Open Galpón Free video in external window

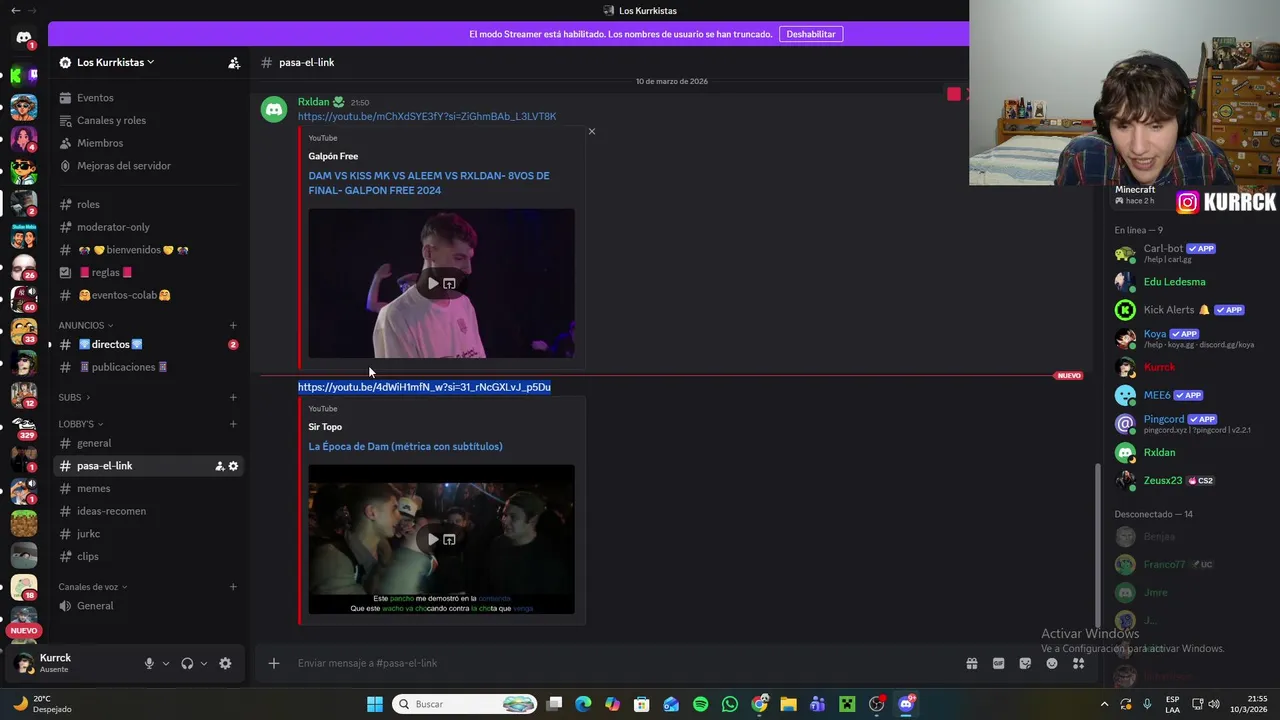(449, 284)
